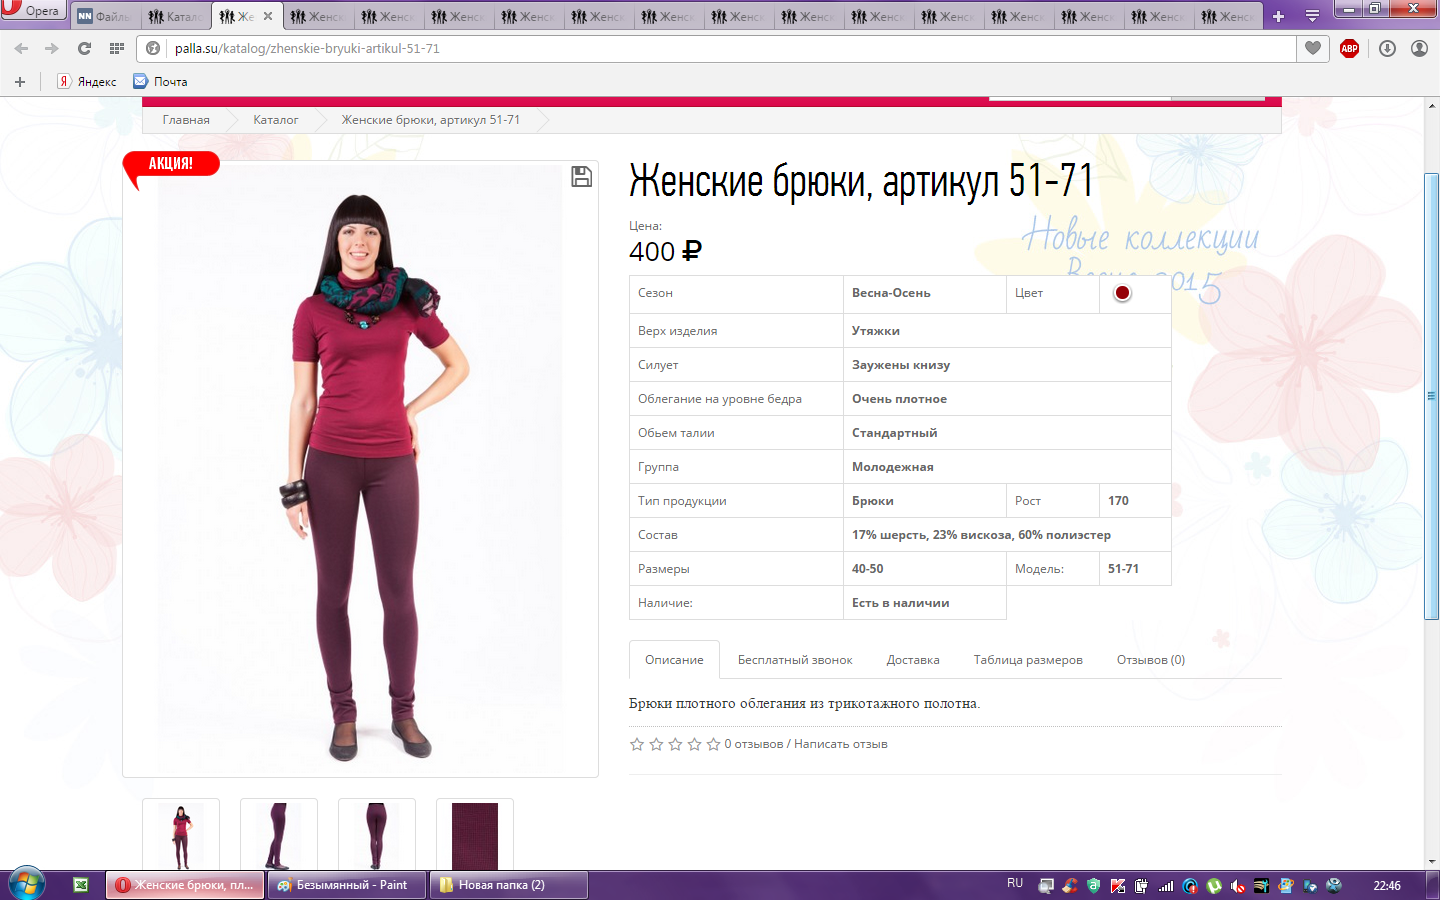1440x900 pixels.
Task: Reload the page with refresh icon
Action: click(84, 48)
